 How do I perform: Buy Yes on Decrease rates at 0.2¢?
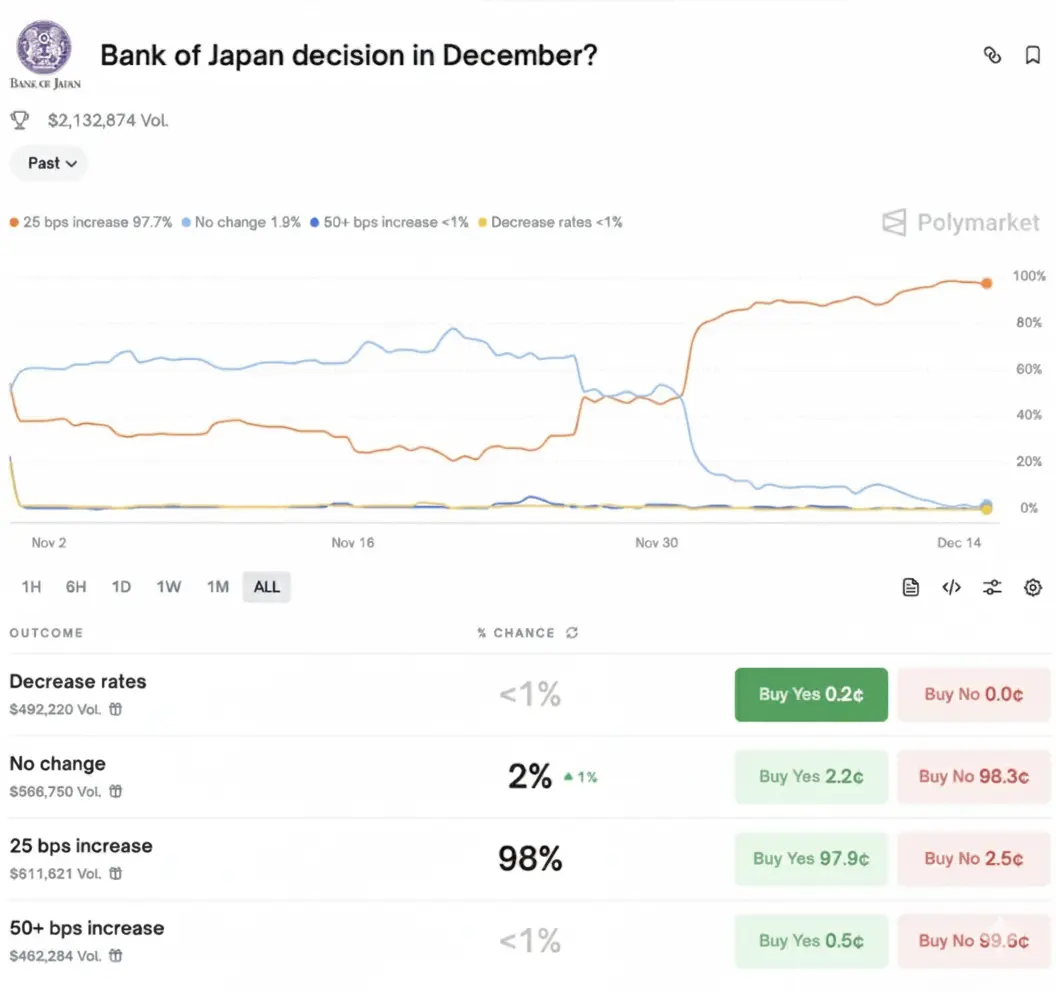811,694
